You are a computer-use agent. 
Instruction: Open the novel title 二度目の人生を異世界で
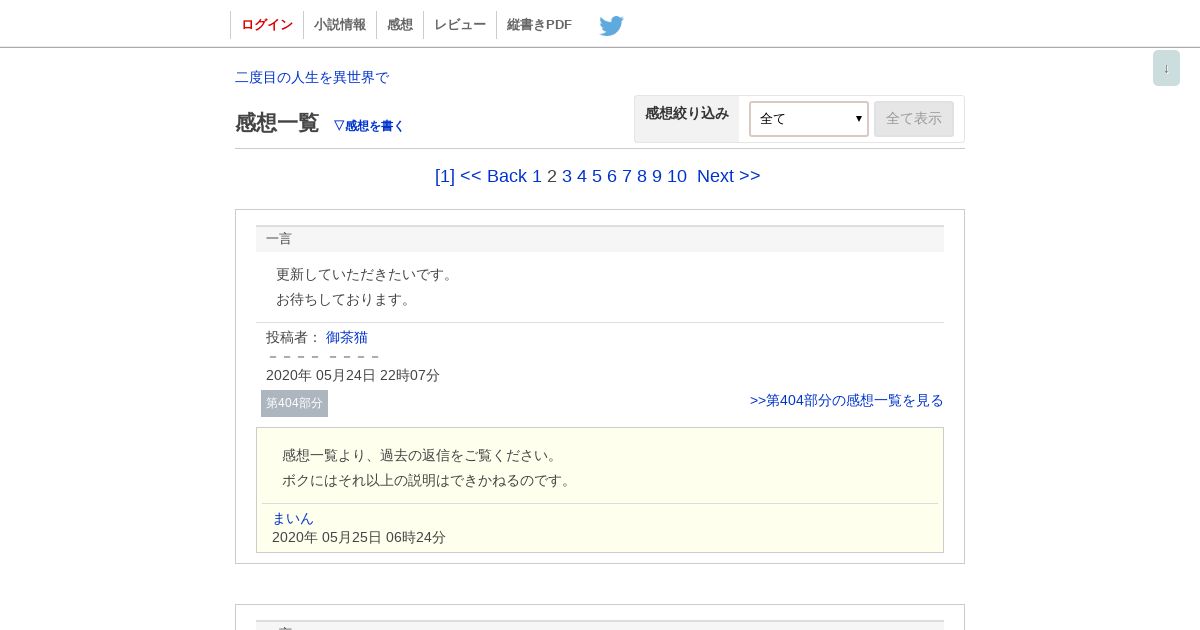[x=312, y=77]
